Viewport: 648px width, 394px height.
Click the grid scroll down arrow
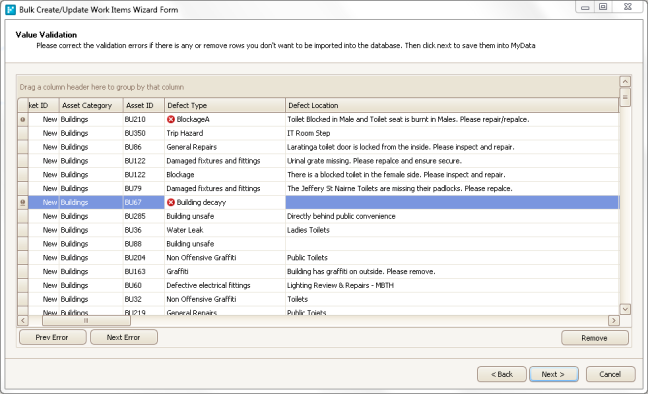[625, 309]
